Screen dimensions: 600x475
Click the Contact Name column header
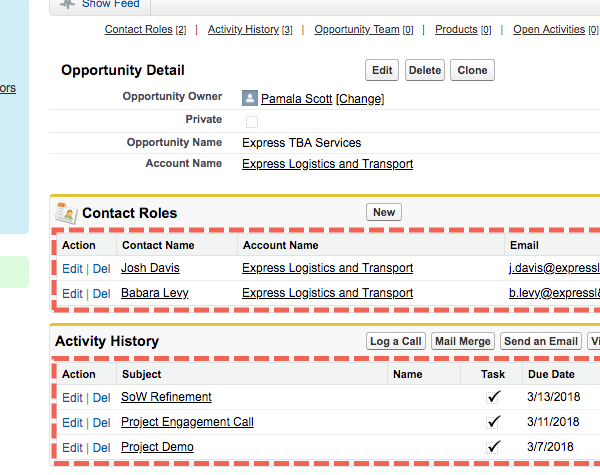coord(158,245)
